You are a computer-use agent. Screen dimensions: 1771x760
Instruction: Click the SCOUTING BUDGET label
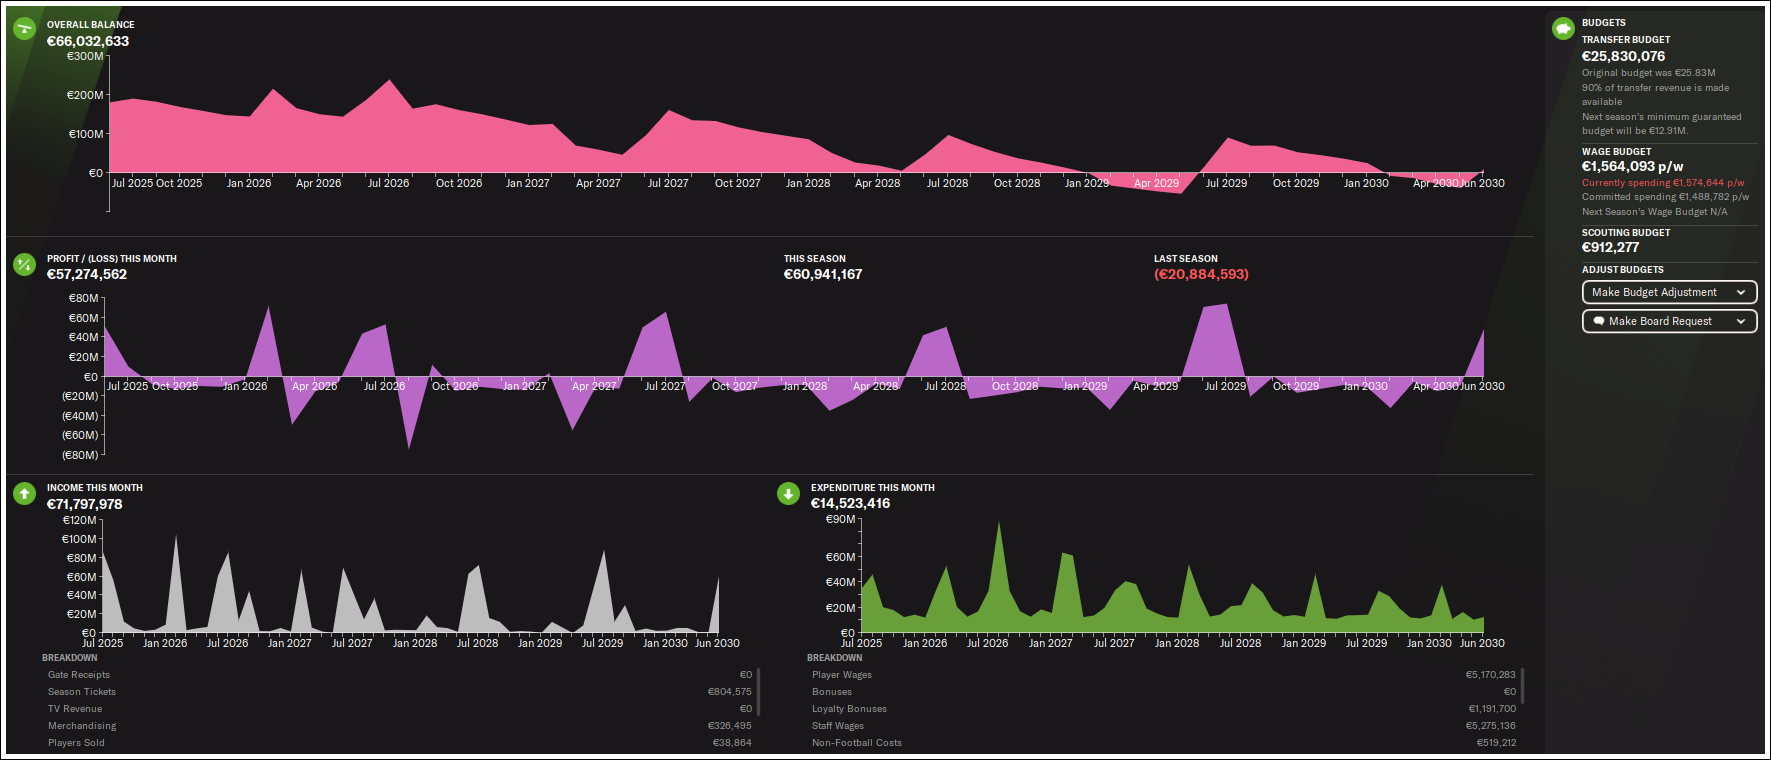click(x=1626, y=233)
